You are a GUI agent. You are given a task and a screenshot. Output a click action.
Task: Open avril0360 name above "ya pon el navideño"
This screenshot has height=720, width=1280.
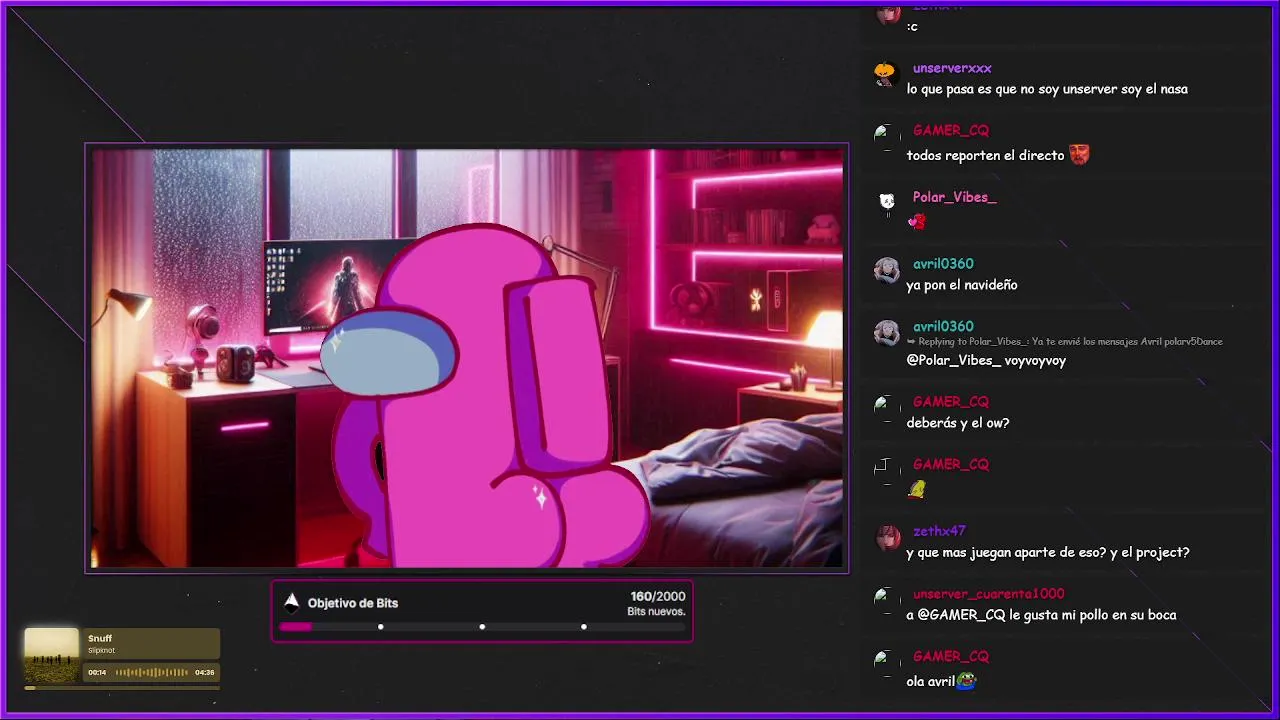[943, 264]
